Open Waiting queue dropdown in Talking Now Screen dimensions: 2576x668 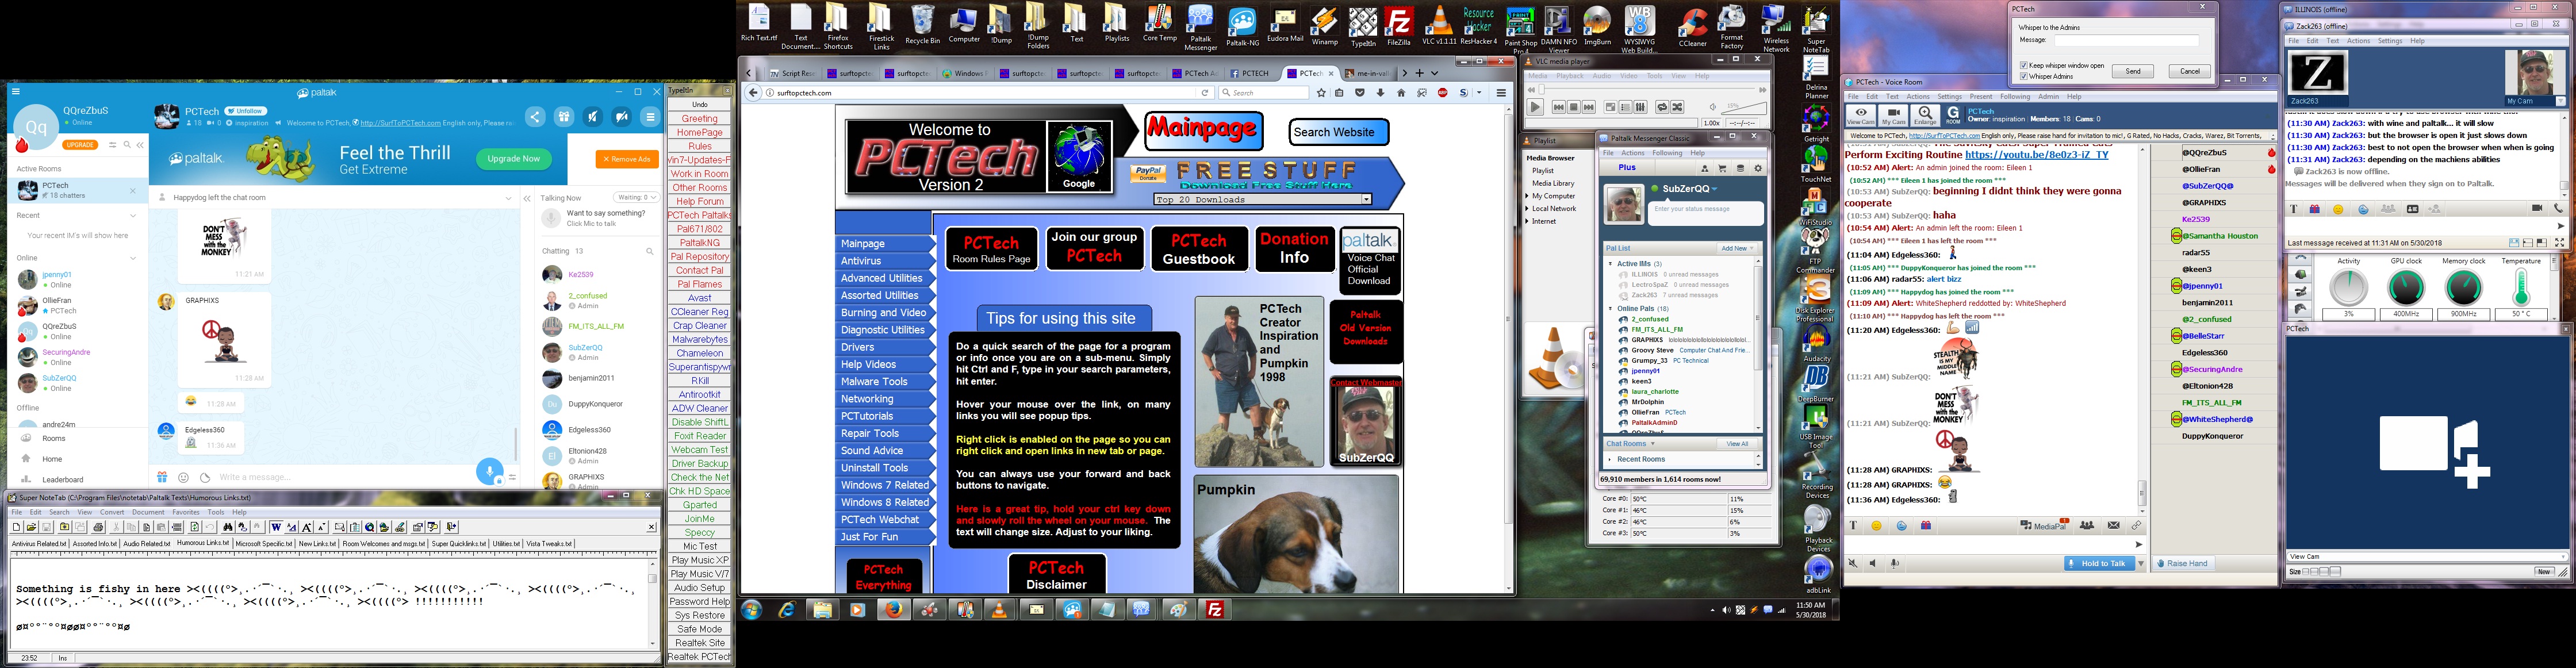[637, 198]
